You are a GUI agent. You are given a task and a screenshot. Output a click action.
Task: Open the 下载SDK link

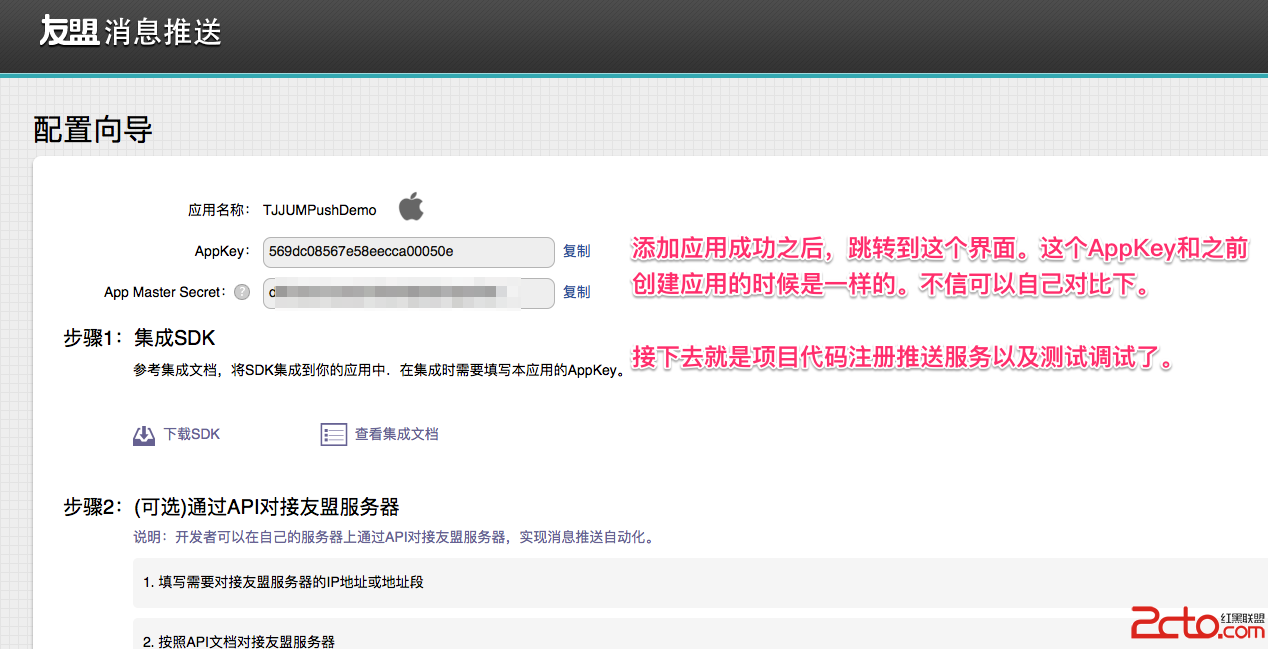(191, 434)
